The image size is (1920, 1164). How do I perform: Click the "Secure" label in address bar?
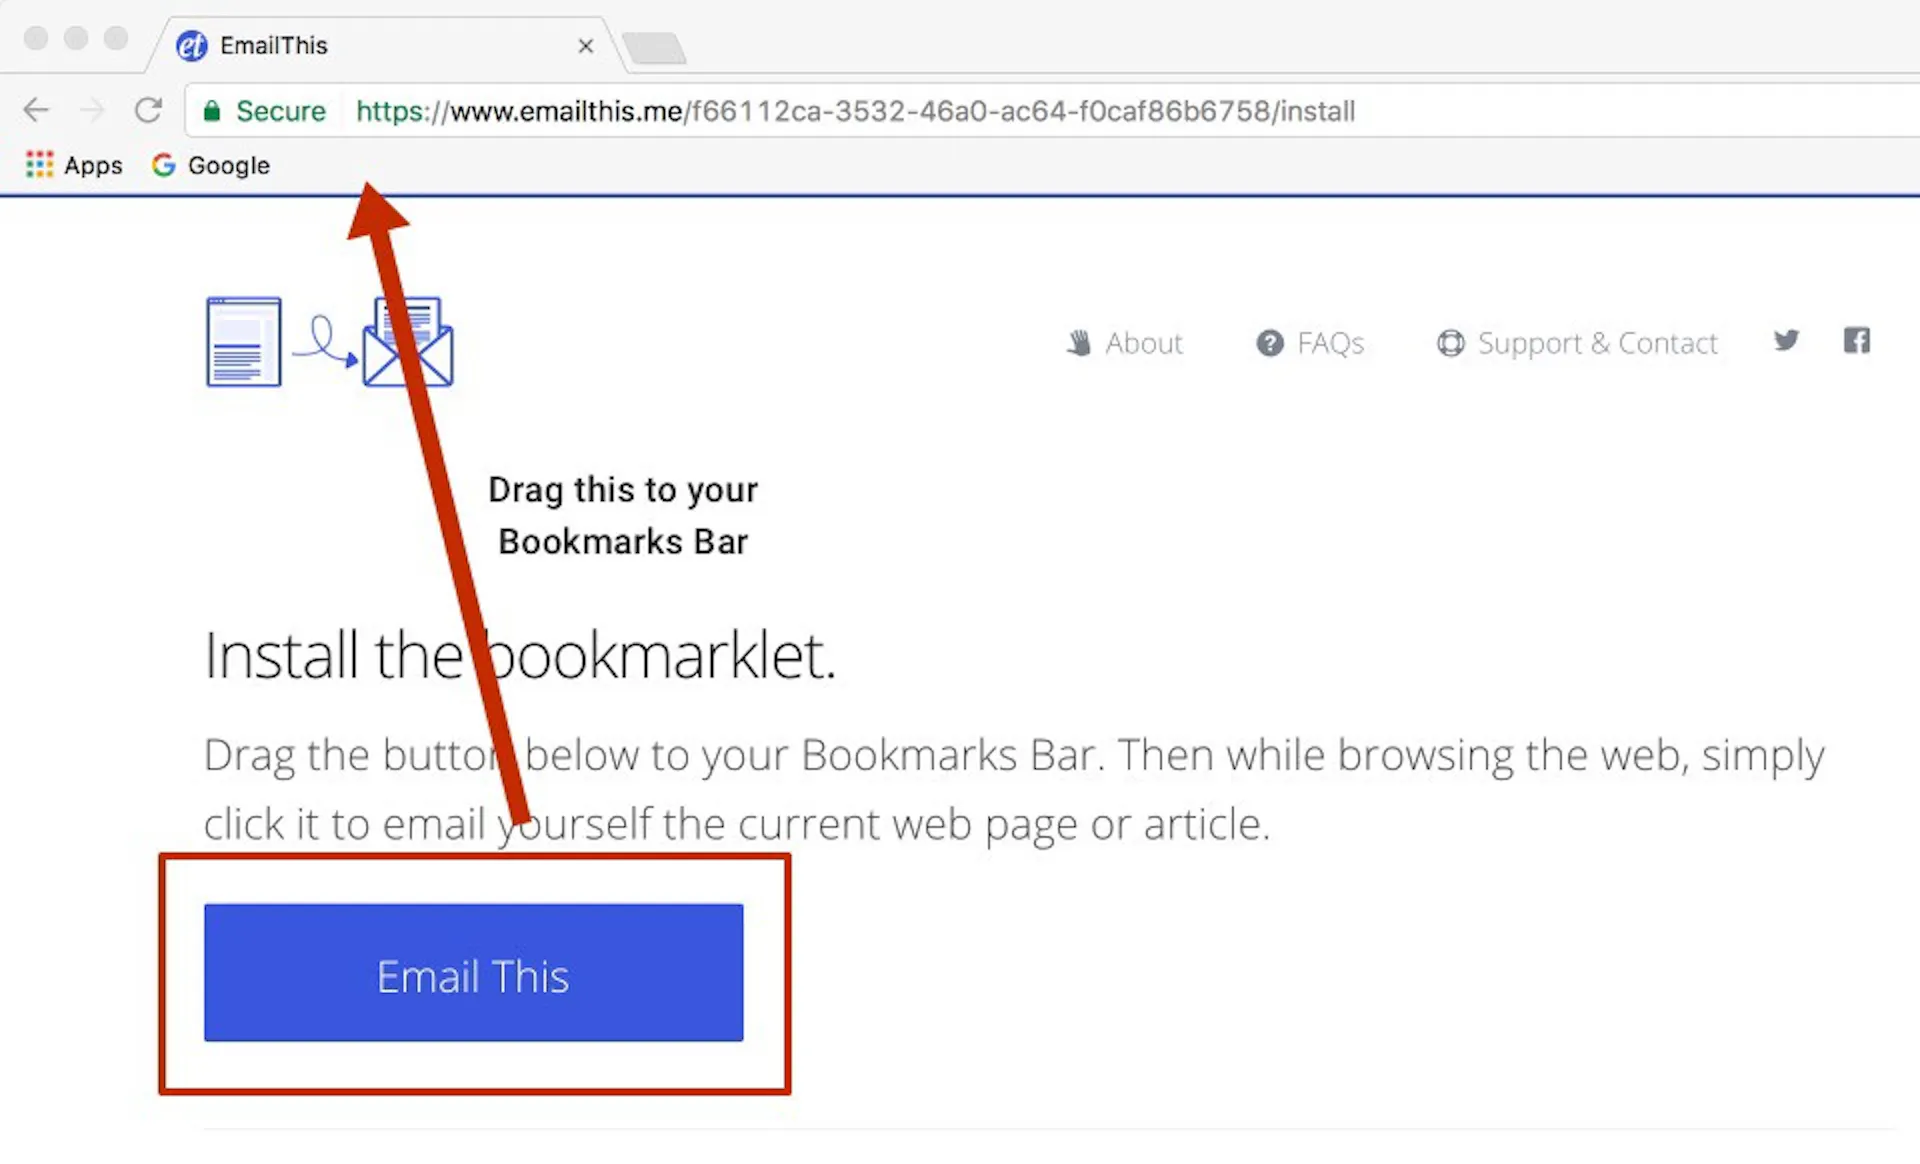tap(281, 111)
